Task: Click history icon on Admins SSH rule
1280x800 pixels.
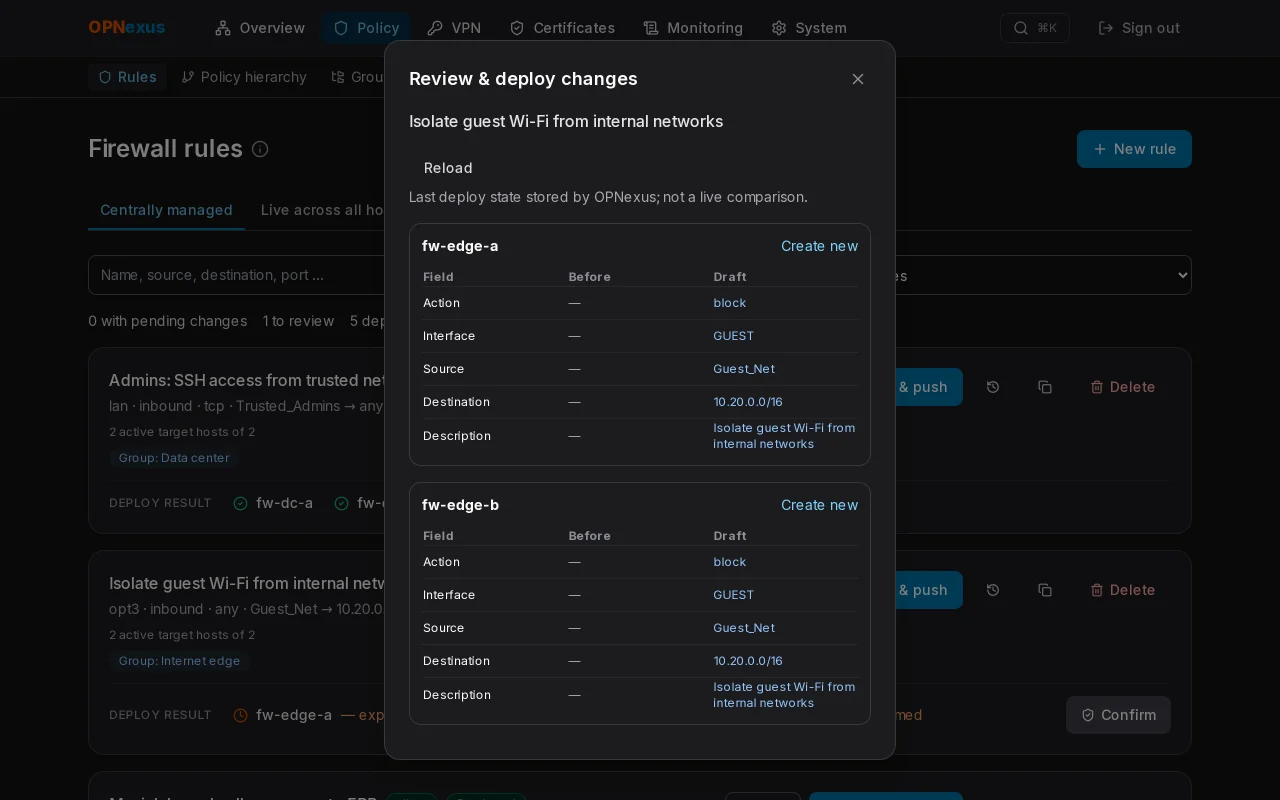Action: pos(993,387)
